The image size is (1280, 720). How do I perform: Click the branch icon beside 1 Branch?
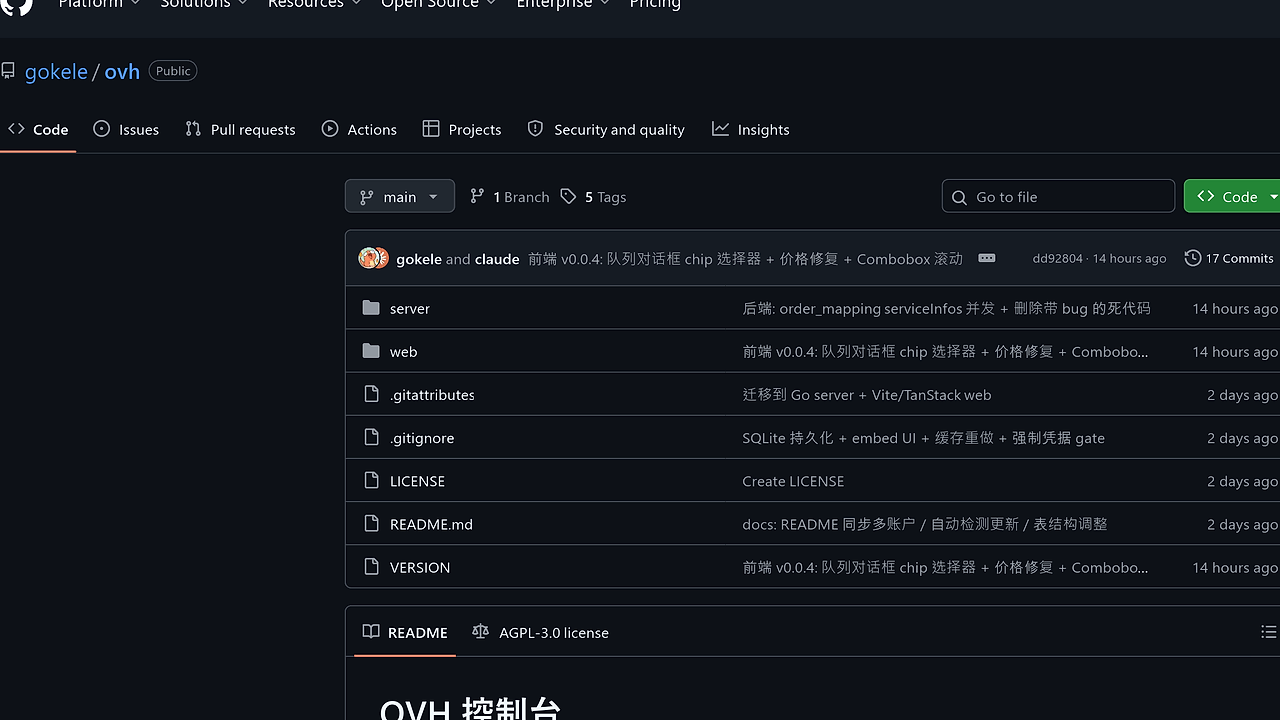point(477,197)
